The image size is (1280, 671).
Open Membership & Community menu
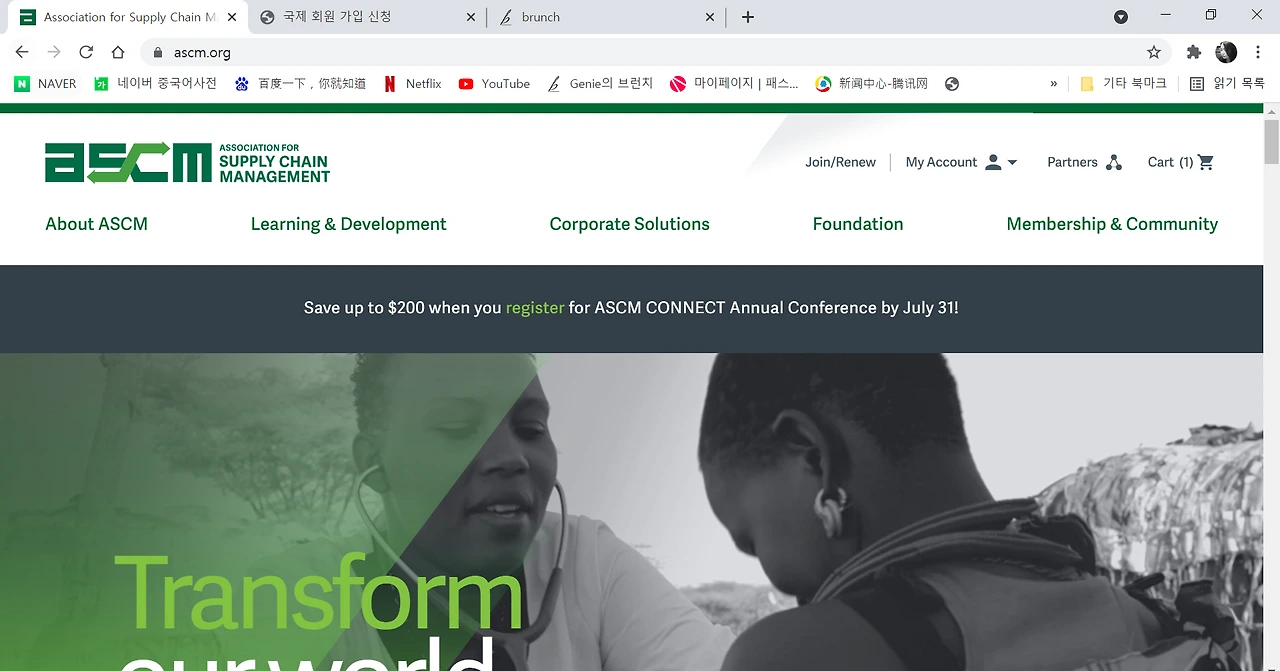pyautogui.click(x=1112, y=224)
